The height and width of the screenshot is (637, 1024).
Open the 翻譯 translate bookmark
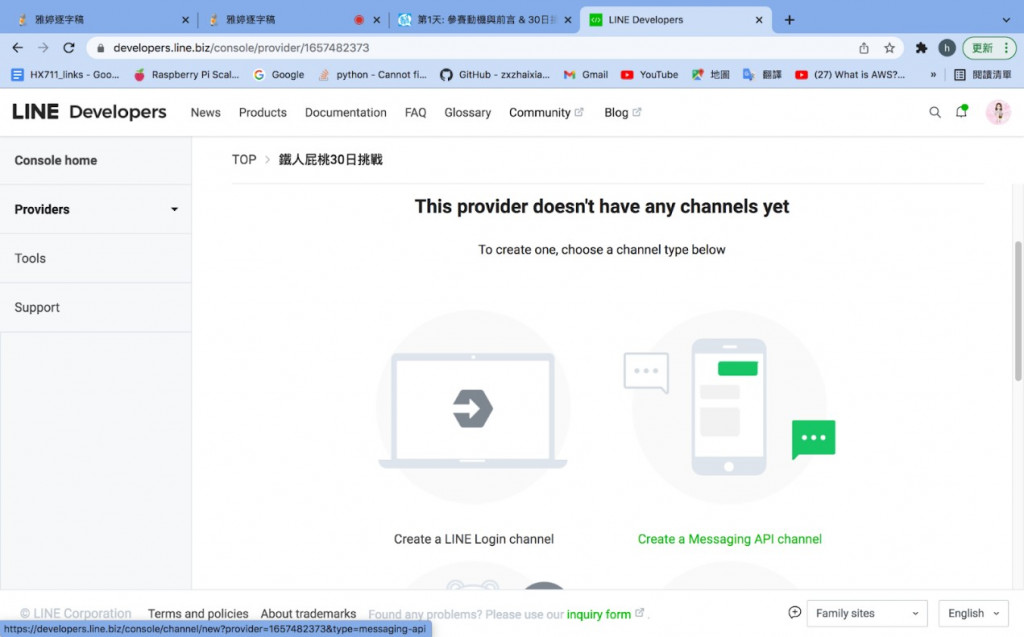coord(763,74)
